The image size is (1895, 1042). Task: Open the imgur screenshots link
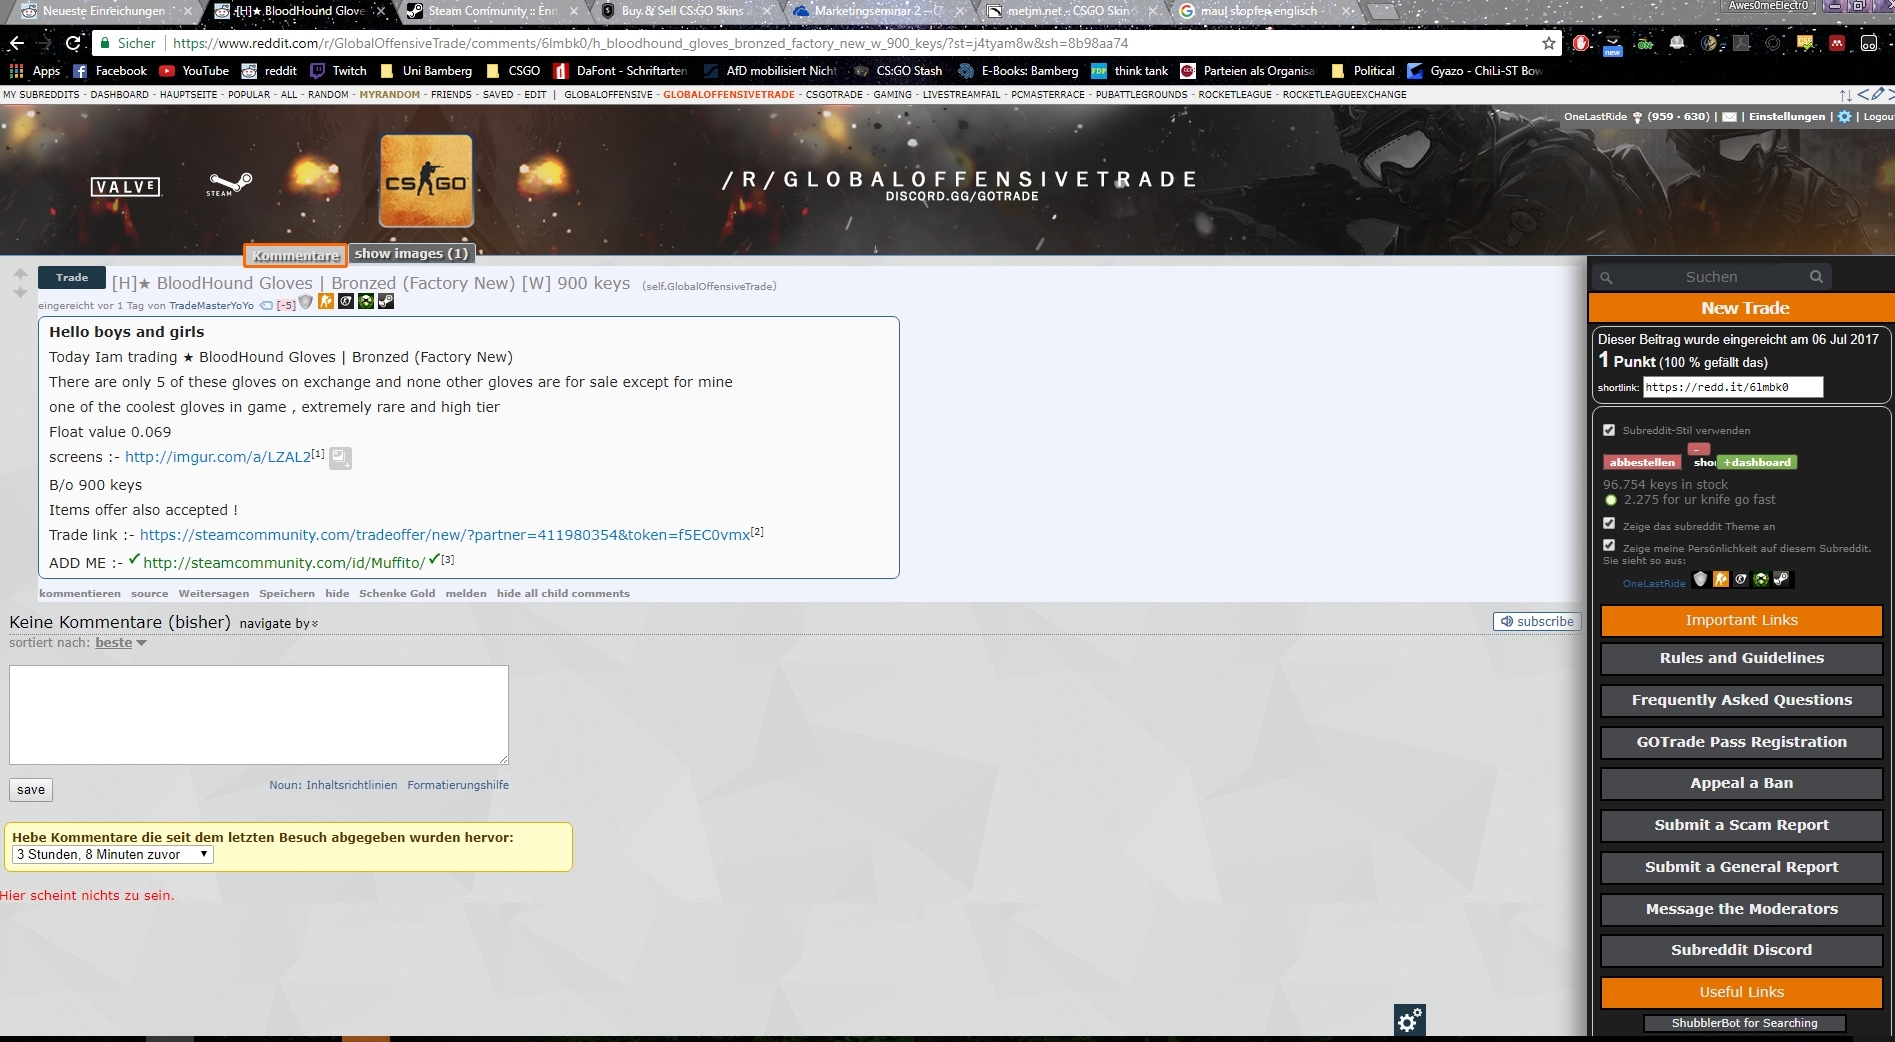tap(218, 457)
